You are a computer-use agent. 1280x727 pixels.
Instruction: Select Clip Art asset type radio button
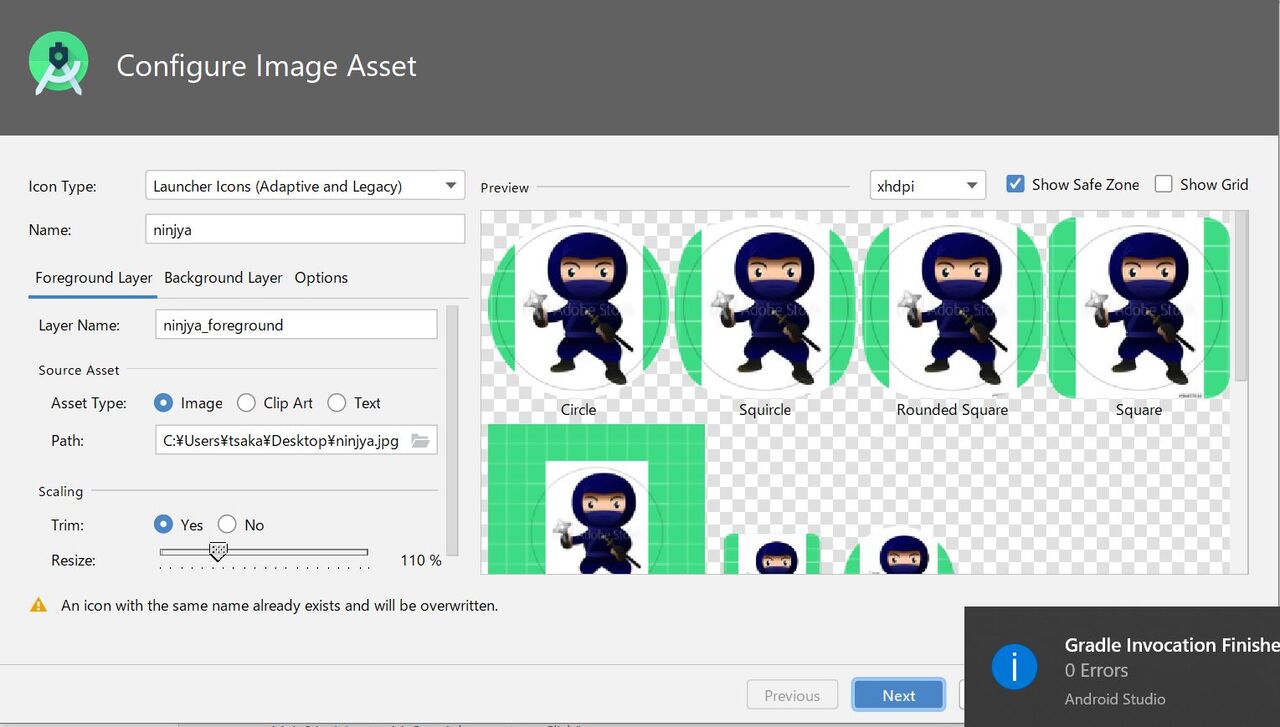tap(246, 403)
